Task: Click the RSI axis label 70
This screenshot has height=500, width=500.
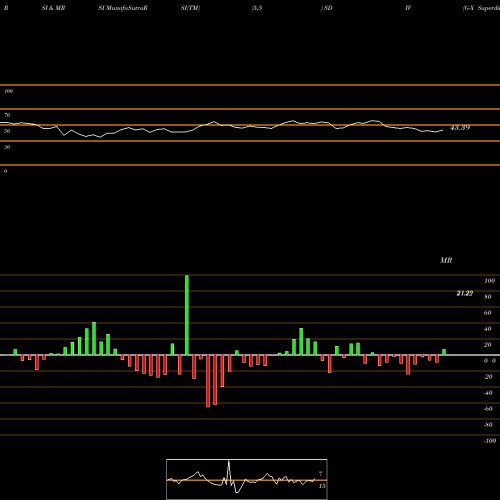Action: pos(7,115)
